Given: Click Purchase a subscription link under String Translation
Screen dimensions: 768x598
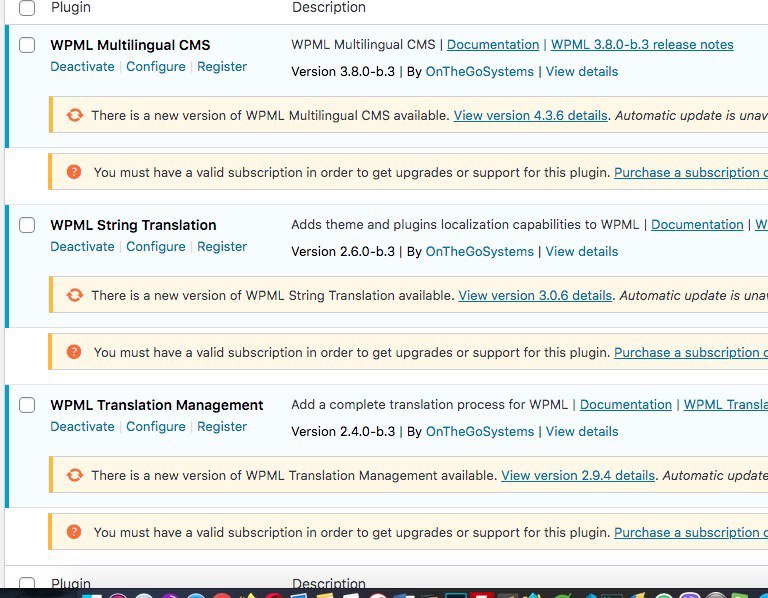Looking at the screenshot, I should [691, 352].
